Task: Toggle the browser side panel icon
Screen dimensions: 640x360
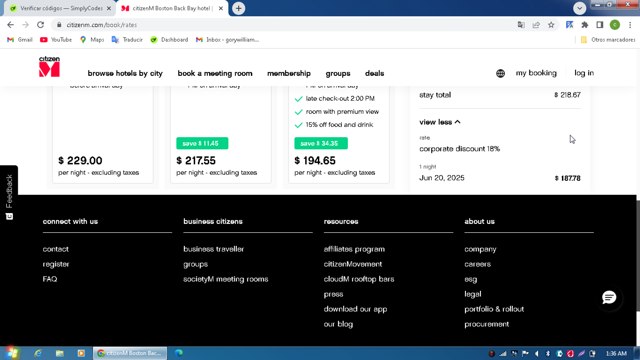Action: tap(600, 25)
